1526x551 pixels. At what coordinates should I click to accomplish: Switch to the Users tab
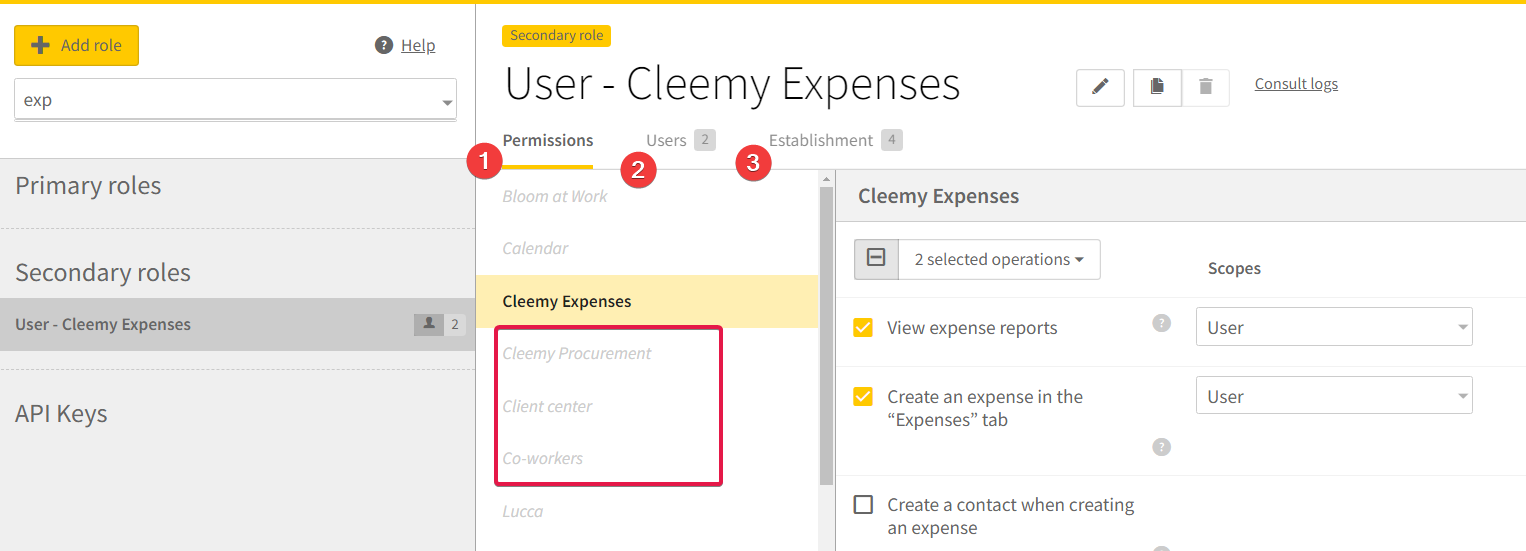[666, 141]
